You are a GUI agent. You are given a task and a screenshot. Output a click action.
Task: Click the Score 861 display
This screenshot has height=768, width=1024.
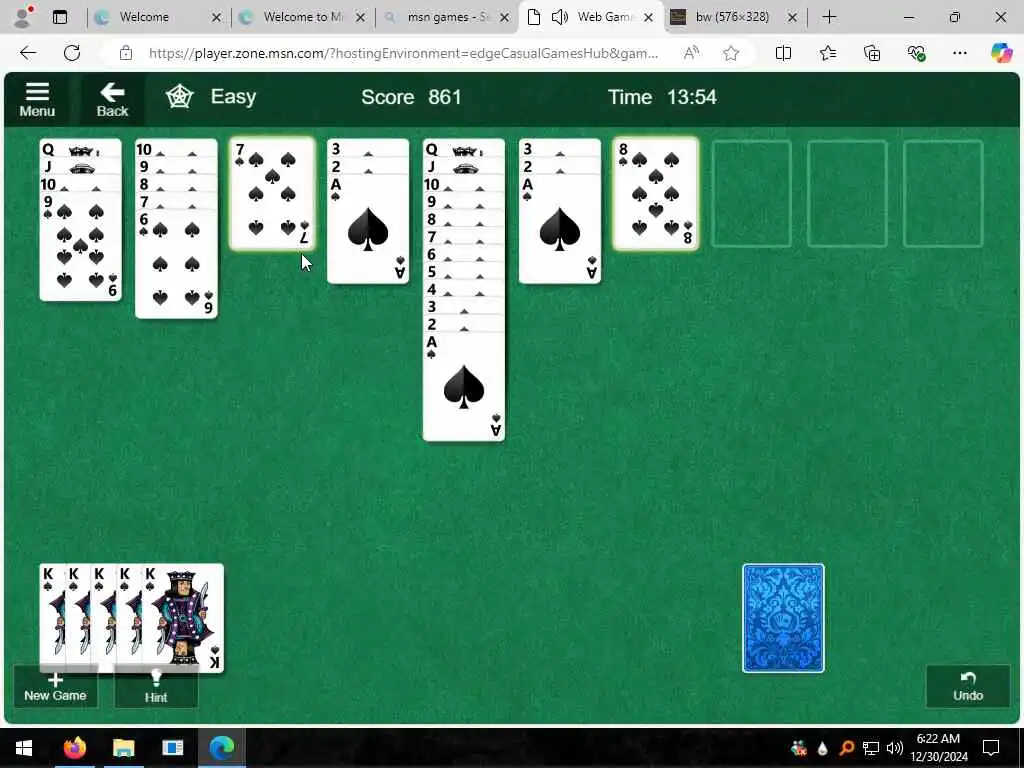[x=411, y=97]
